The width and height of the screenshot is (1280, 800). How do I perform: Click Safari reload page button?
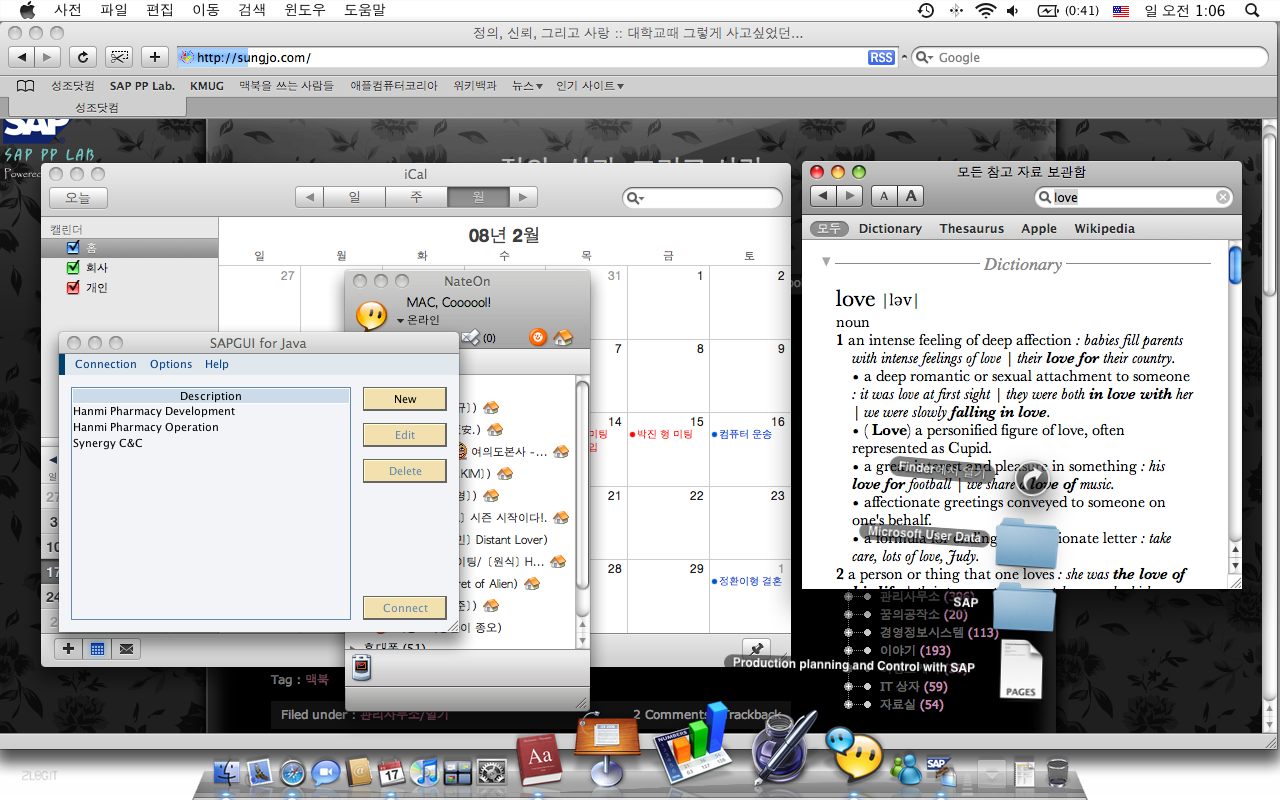click(83, 57)
